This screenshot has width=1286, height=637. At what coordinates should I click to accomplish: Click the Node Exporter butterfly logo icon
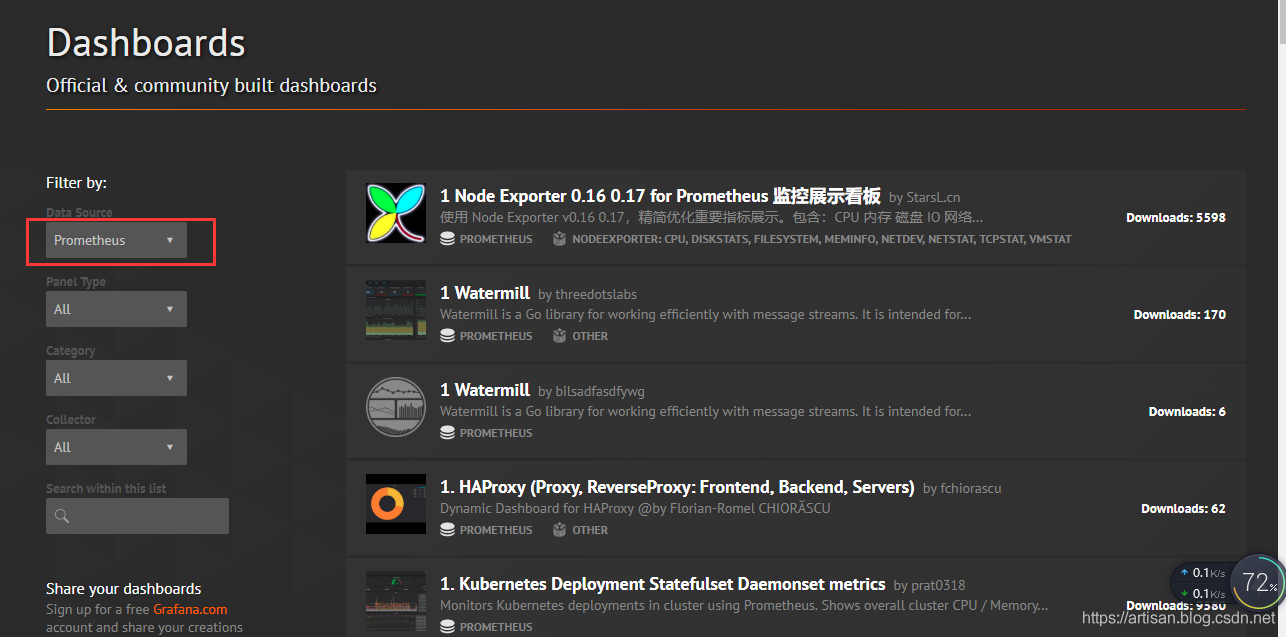pyautogui.click(x=396, y=213)
